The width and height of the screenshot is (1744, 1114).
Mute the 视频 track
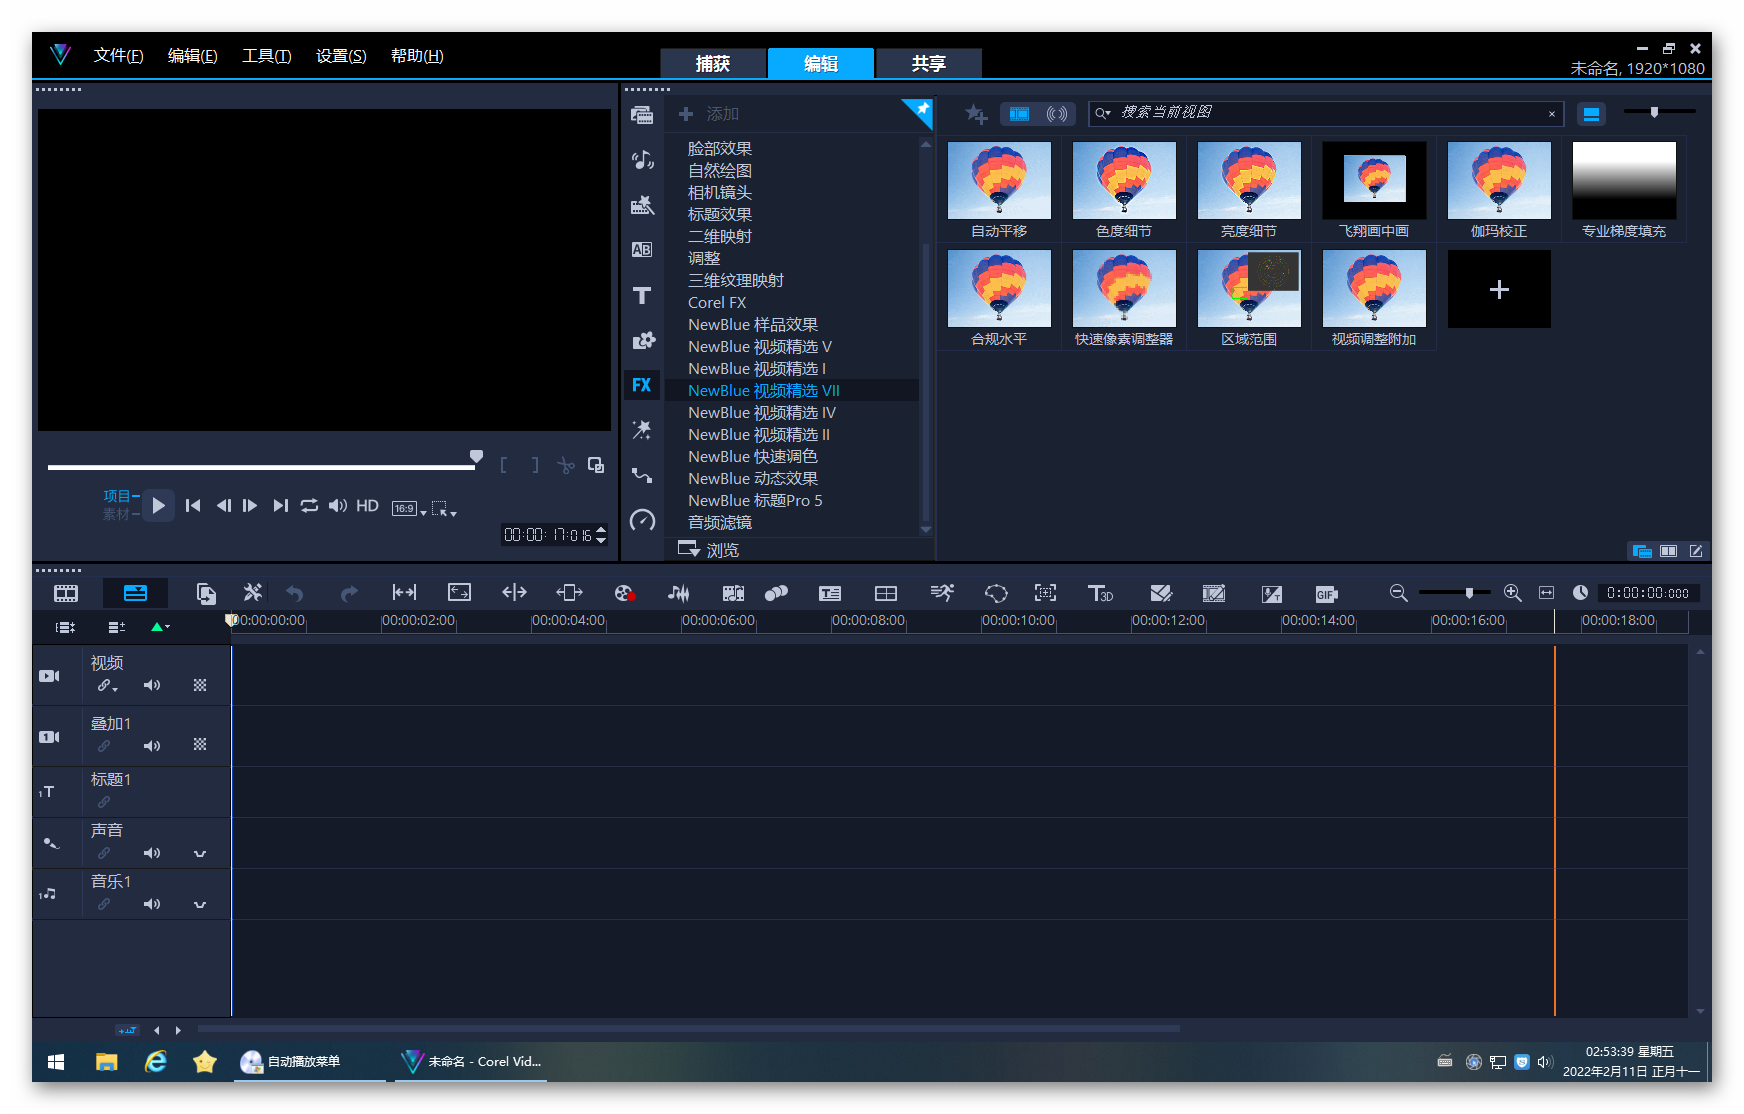tap(152, 685)
